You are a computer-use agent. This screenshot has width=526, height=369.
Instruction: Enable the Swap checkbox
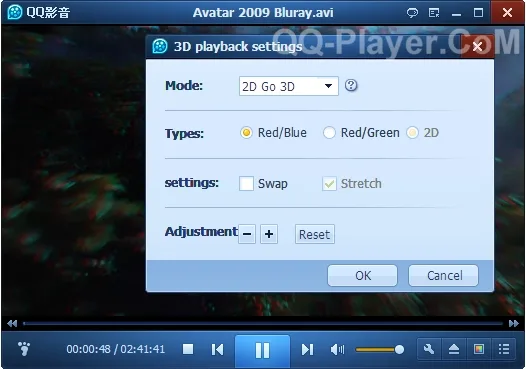click(246, 184)
